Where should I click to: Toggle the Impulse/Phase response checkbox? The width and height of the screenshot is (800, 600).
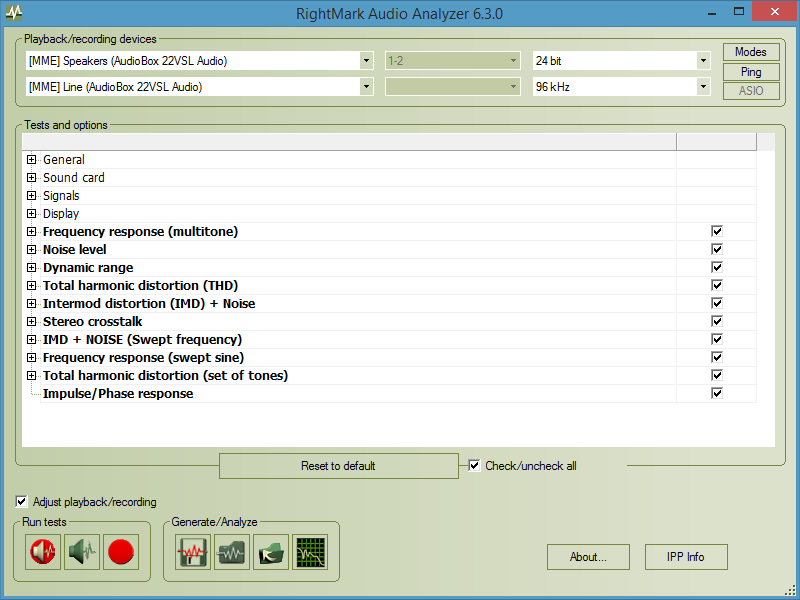[717, 393]
